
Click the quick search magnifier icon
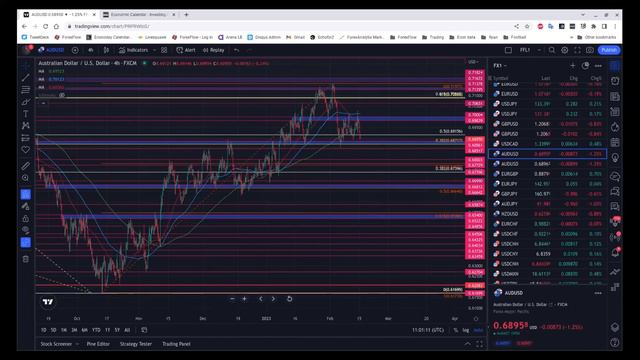click(552, 50)
